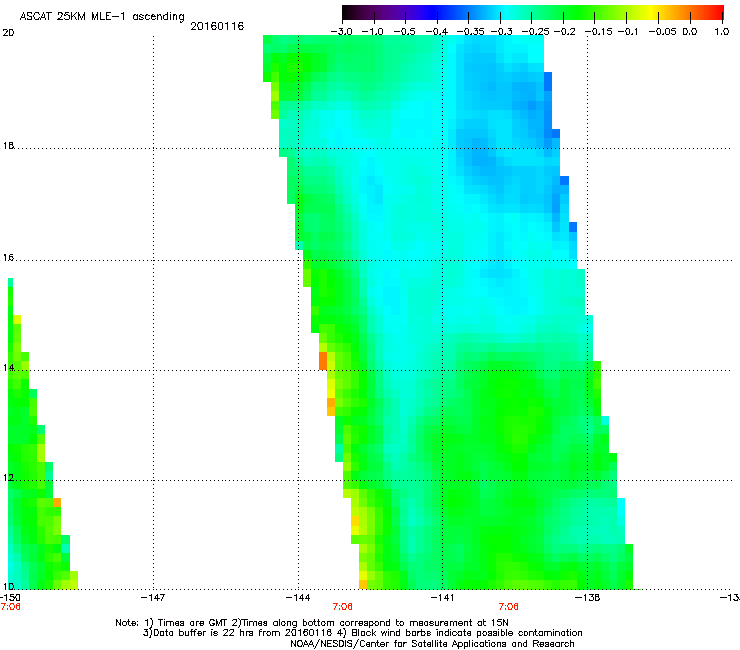Click the color bar label -0.2
This screenshot has width=740, height=650.
click(x=564, y=32)
